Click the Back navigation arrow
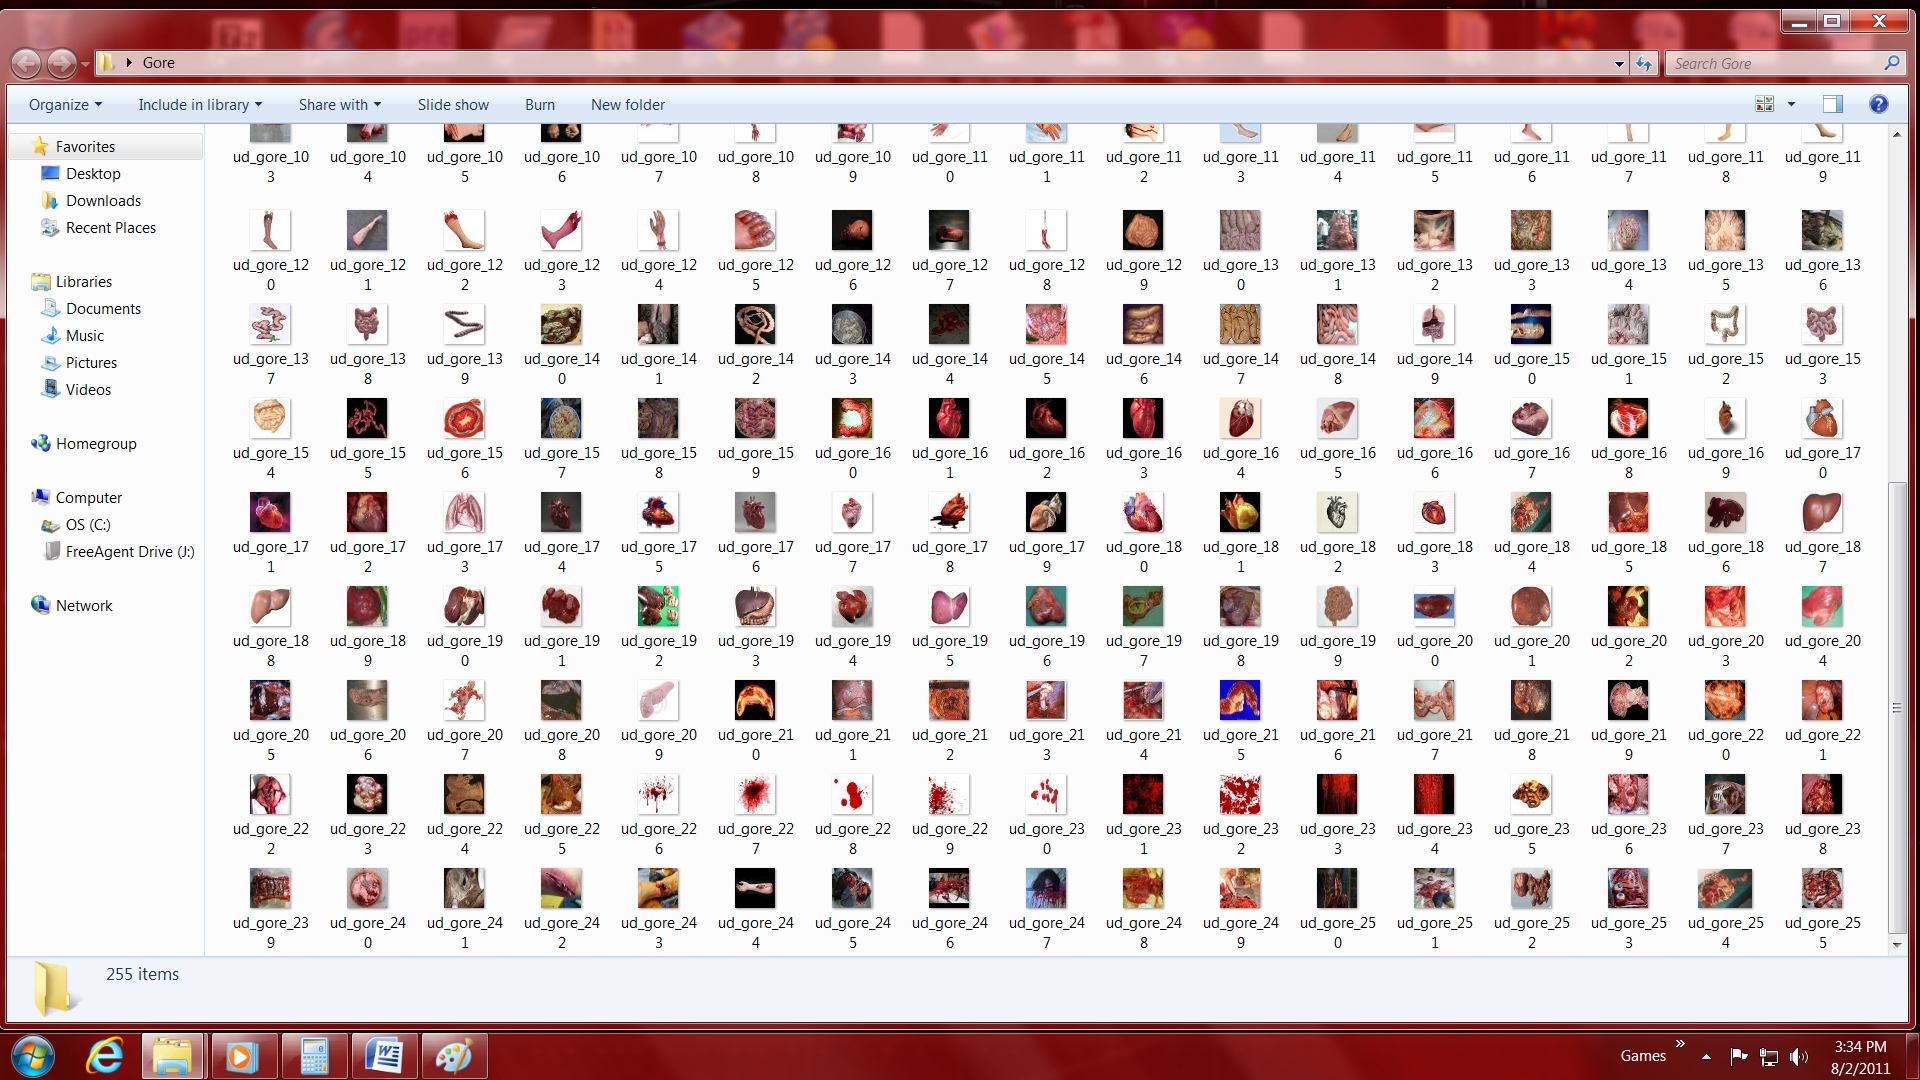The image size is (1920, 1080). 27,64
